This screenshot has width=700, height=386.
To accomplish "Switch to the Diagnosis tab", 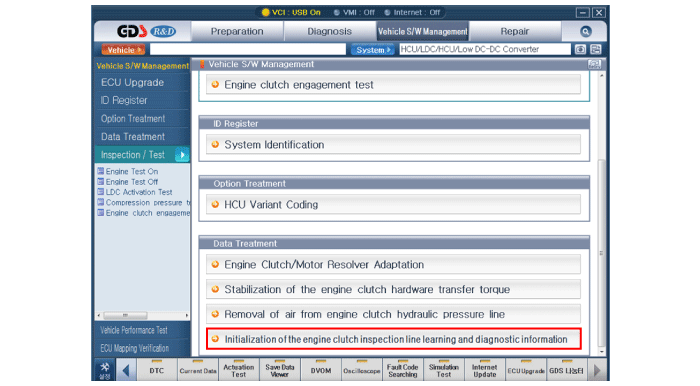I will tap(329, 31).
